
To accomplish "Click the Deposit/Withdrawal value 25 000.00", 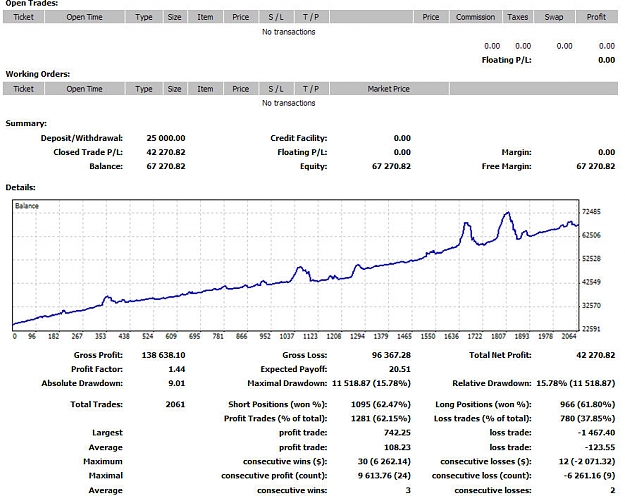I will [166, 138].
